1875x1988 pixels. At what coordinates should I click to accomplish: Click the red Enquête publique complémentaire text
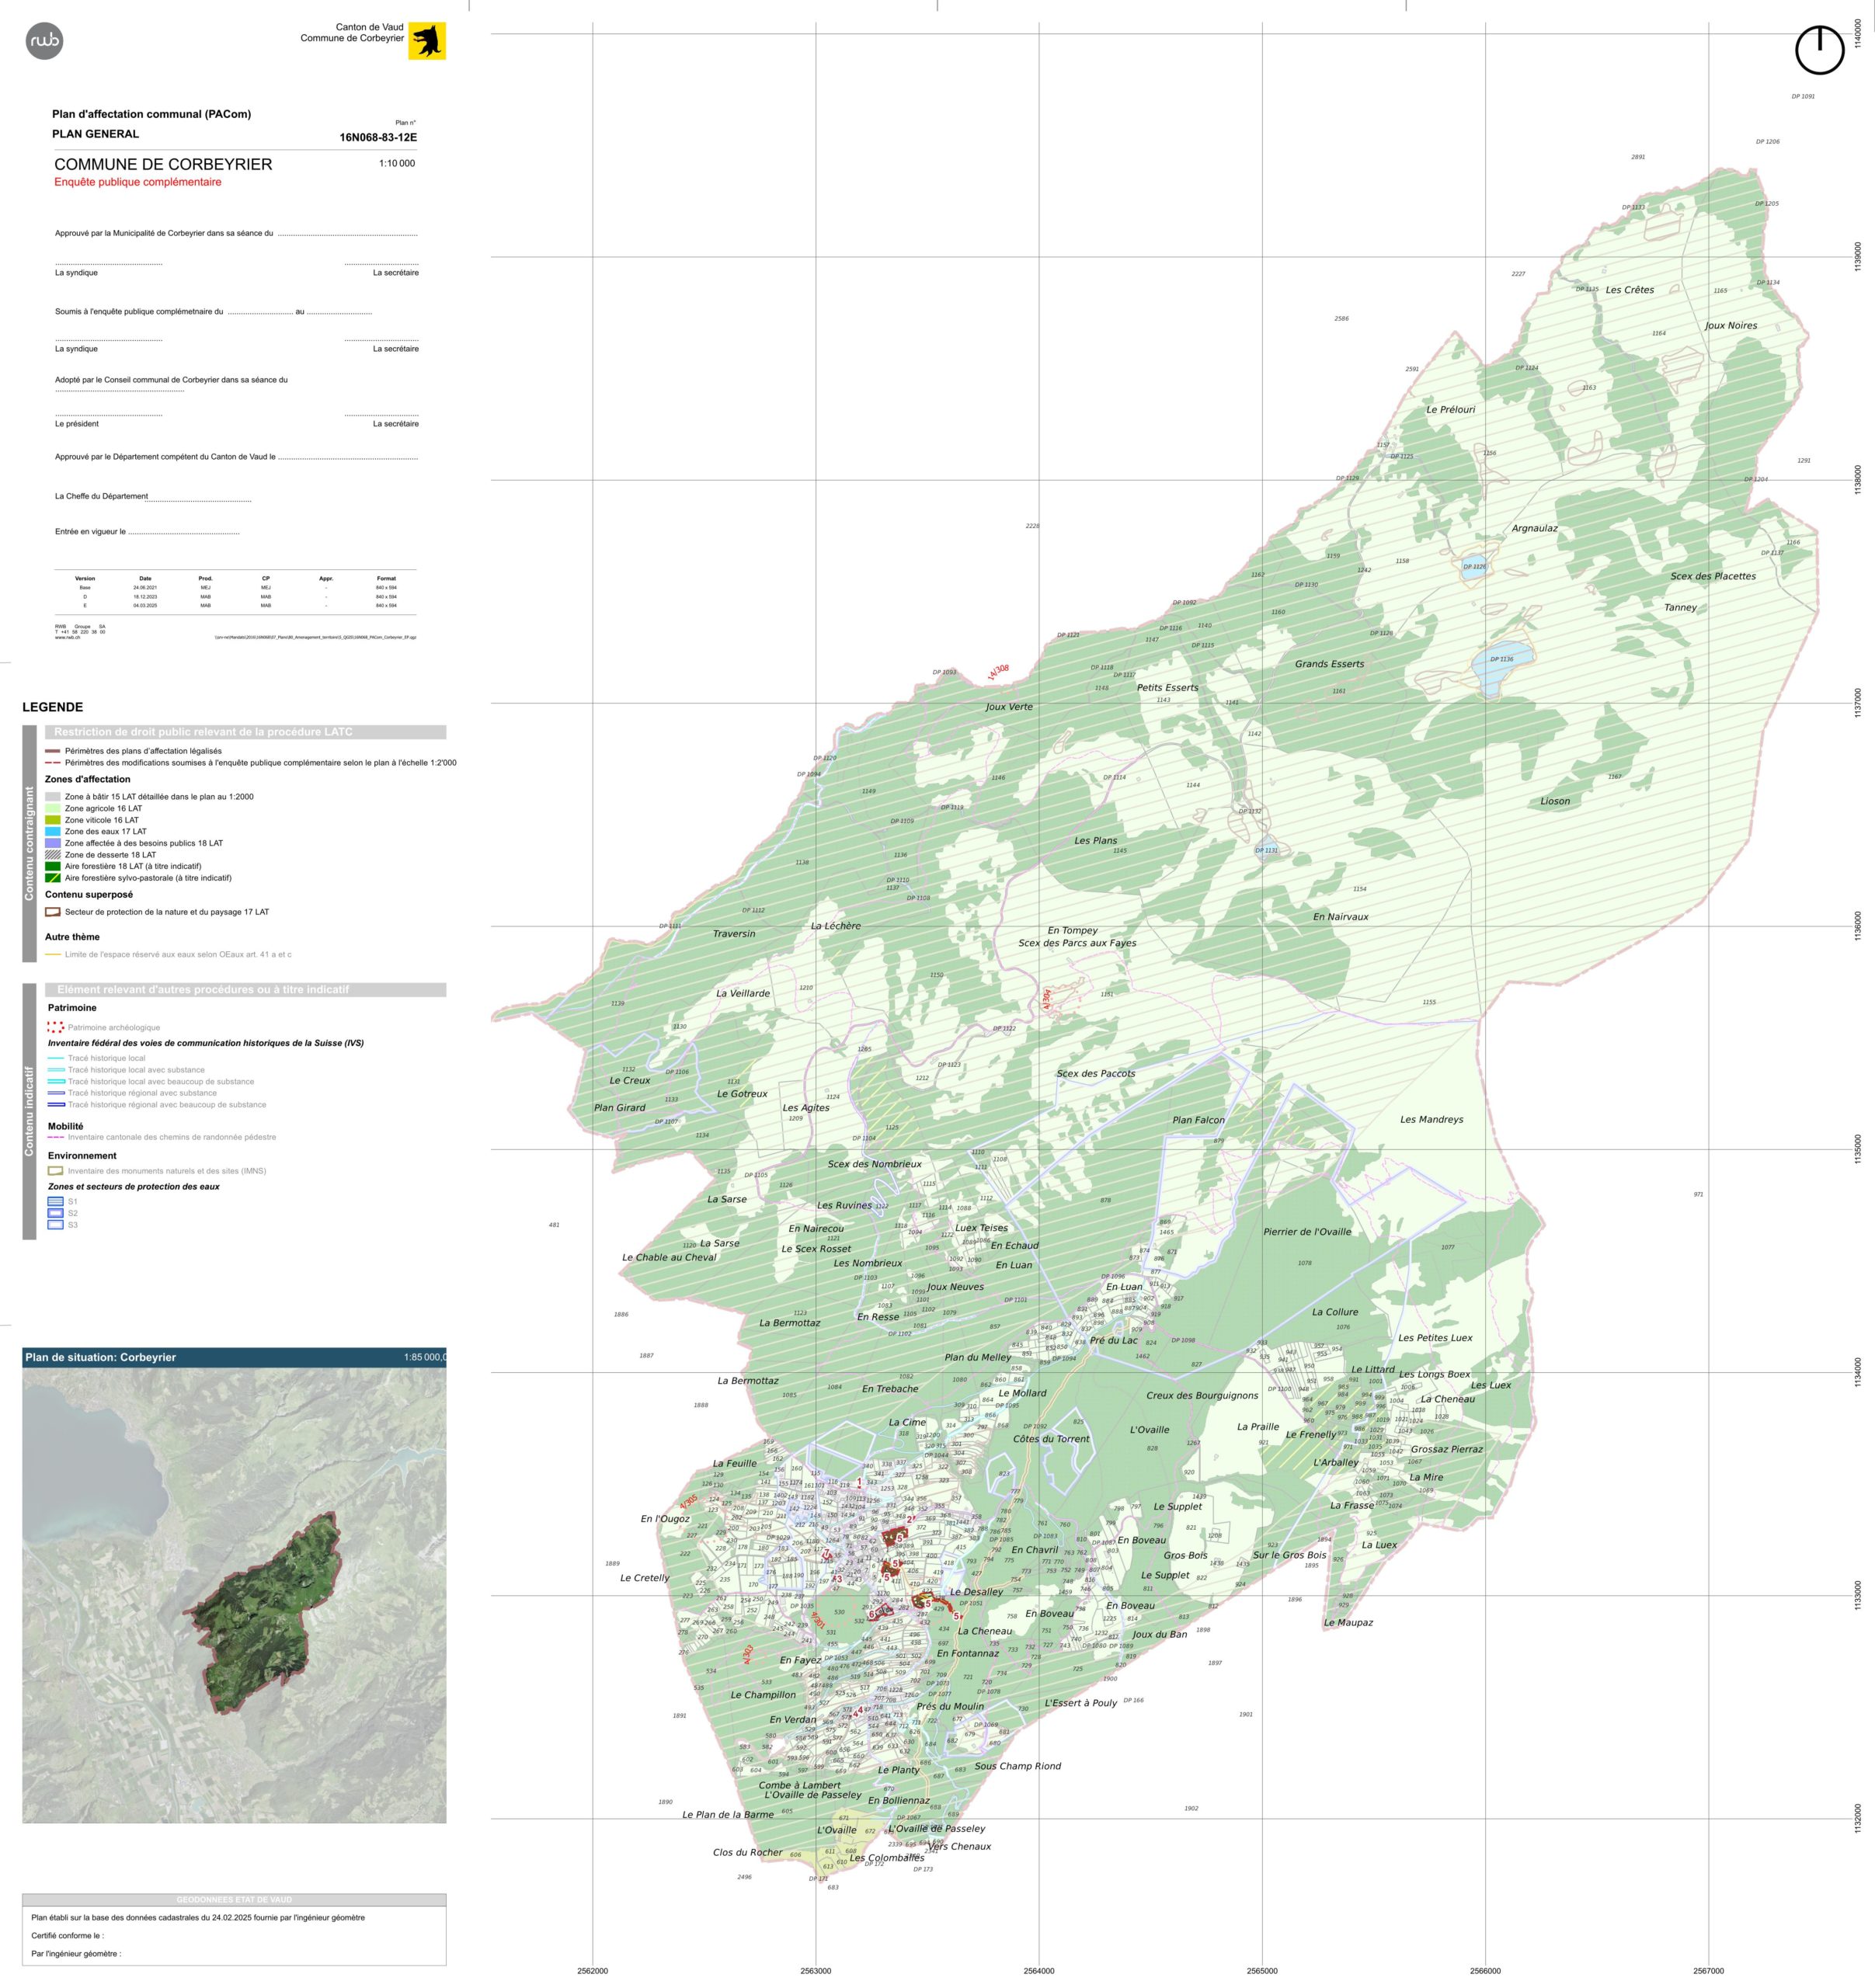click(138, 182)
